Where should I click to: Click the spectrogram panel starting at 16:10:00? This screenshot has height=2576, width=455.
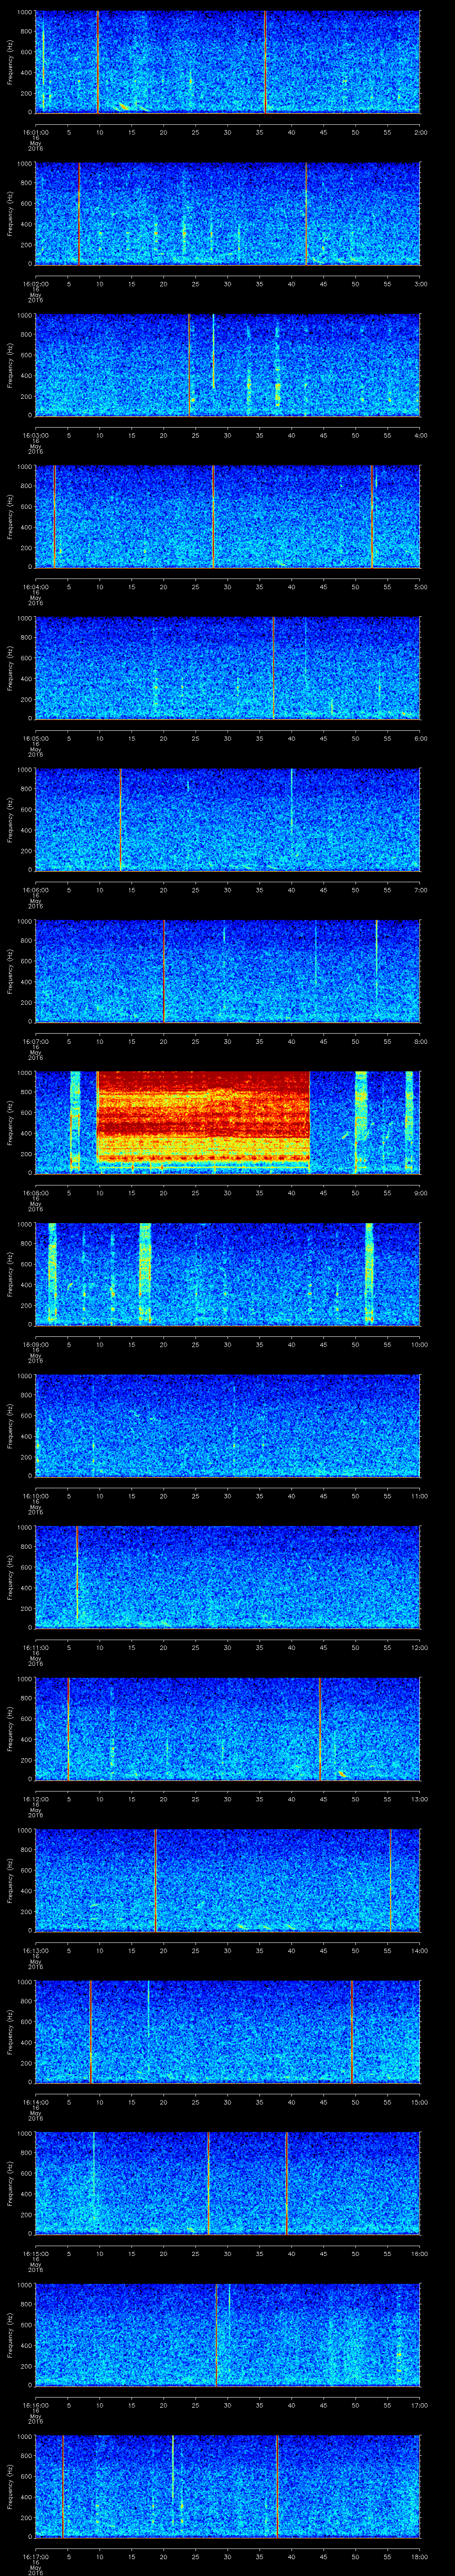pos(227,1425)
